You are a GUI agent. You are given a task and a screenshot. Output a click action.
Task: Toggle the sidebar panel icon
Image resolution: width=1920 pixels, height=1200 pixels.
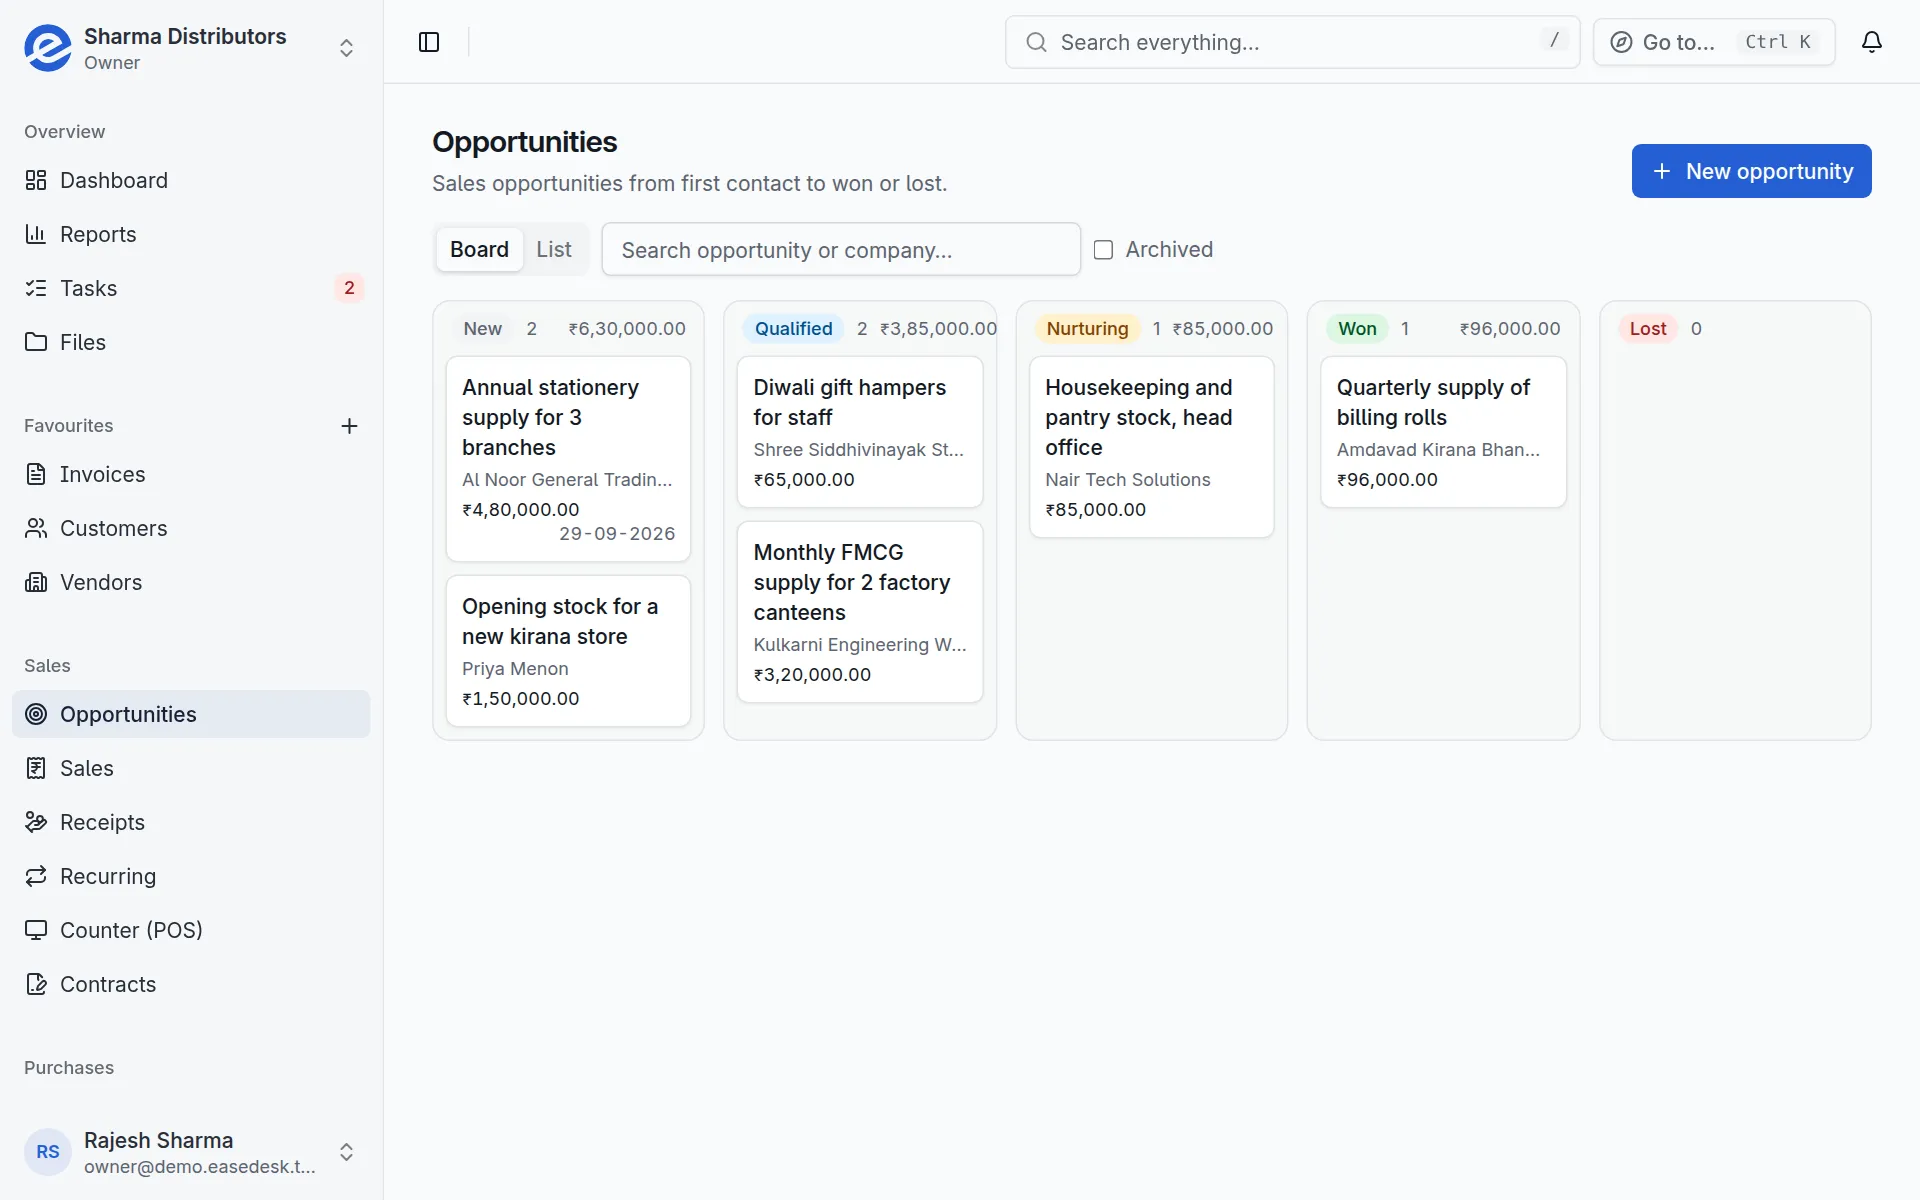pyautogui.click(x=429, y=42)
